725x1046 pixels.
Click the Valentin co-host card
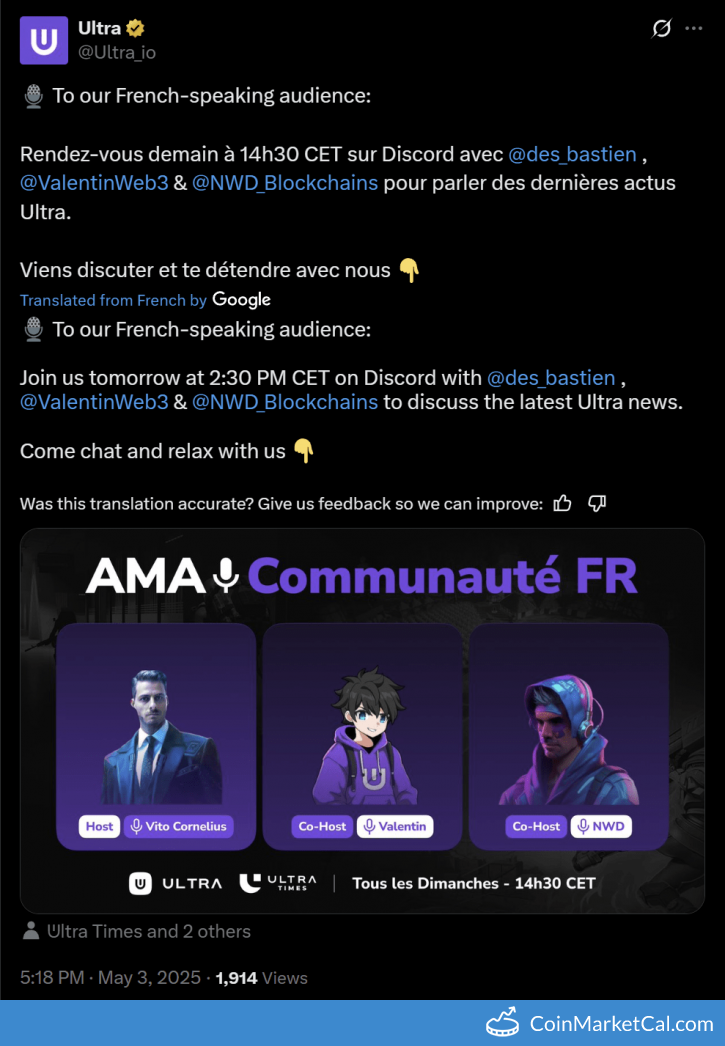click(x=362, y=737)
